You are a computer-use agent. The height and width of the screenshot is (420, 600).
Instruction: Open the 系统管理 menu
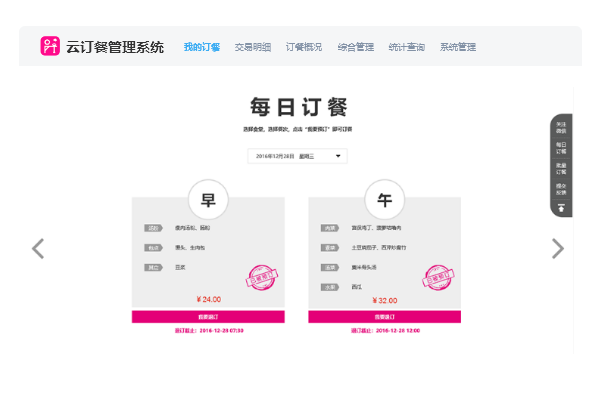click(457, 47)
